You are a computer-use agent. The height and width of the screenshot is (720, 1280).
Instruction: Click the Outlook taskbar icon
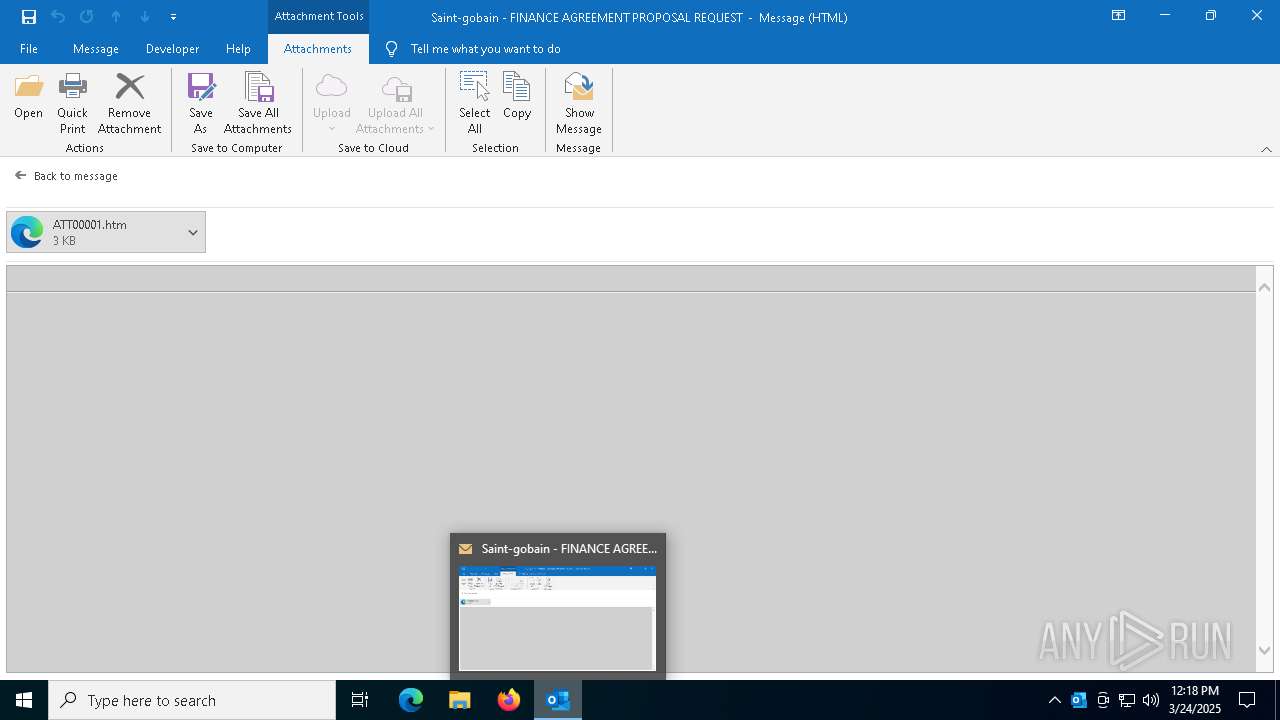(x=558, y=700)
